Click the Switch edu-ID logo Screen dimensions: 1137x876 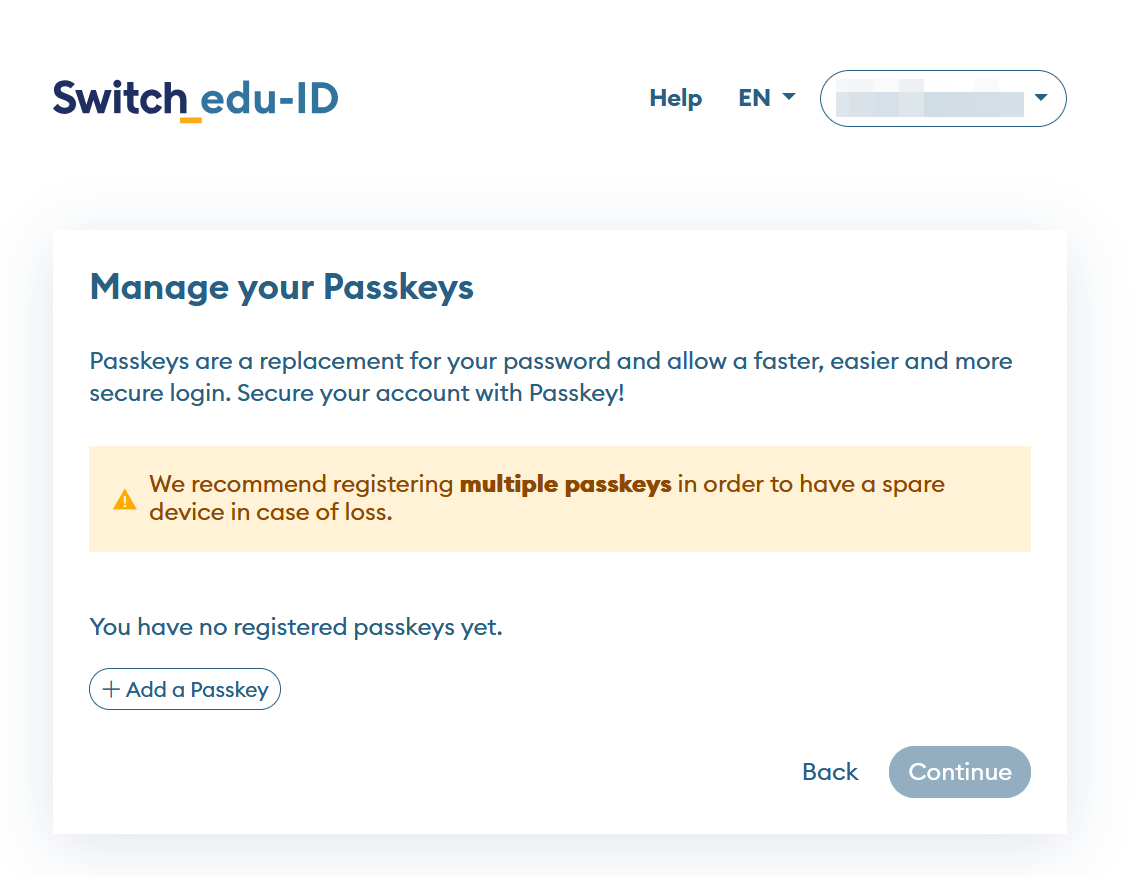[196, 99]
